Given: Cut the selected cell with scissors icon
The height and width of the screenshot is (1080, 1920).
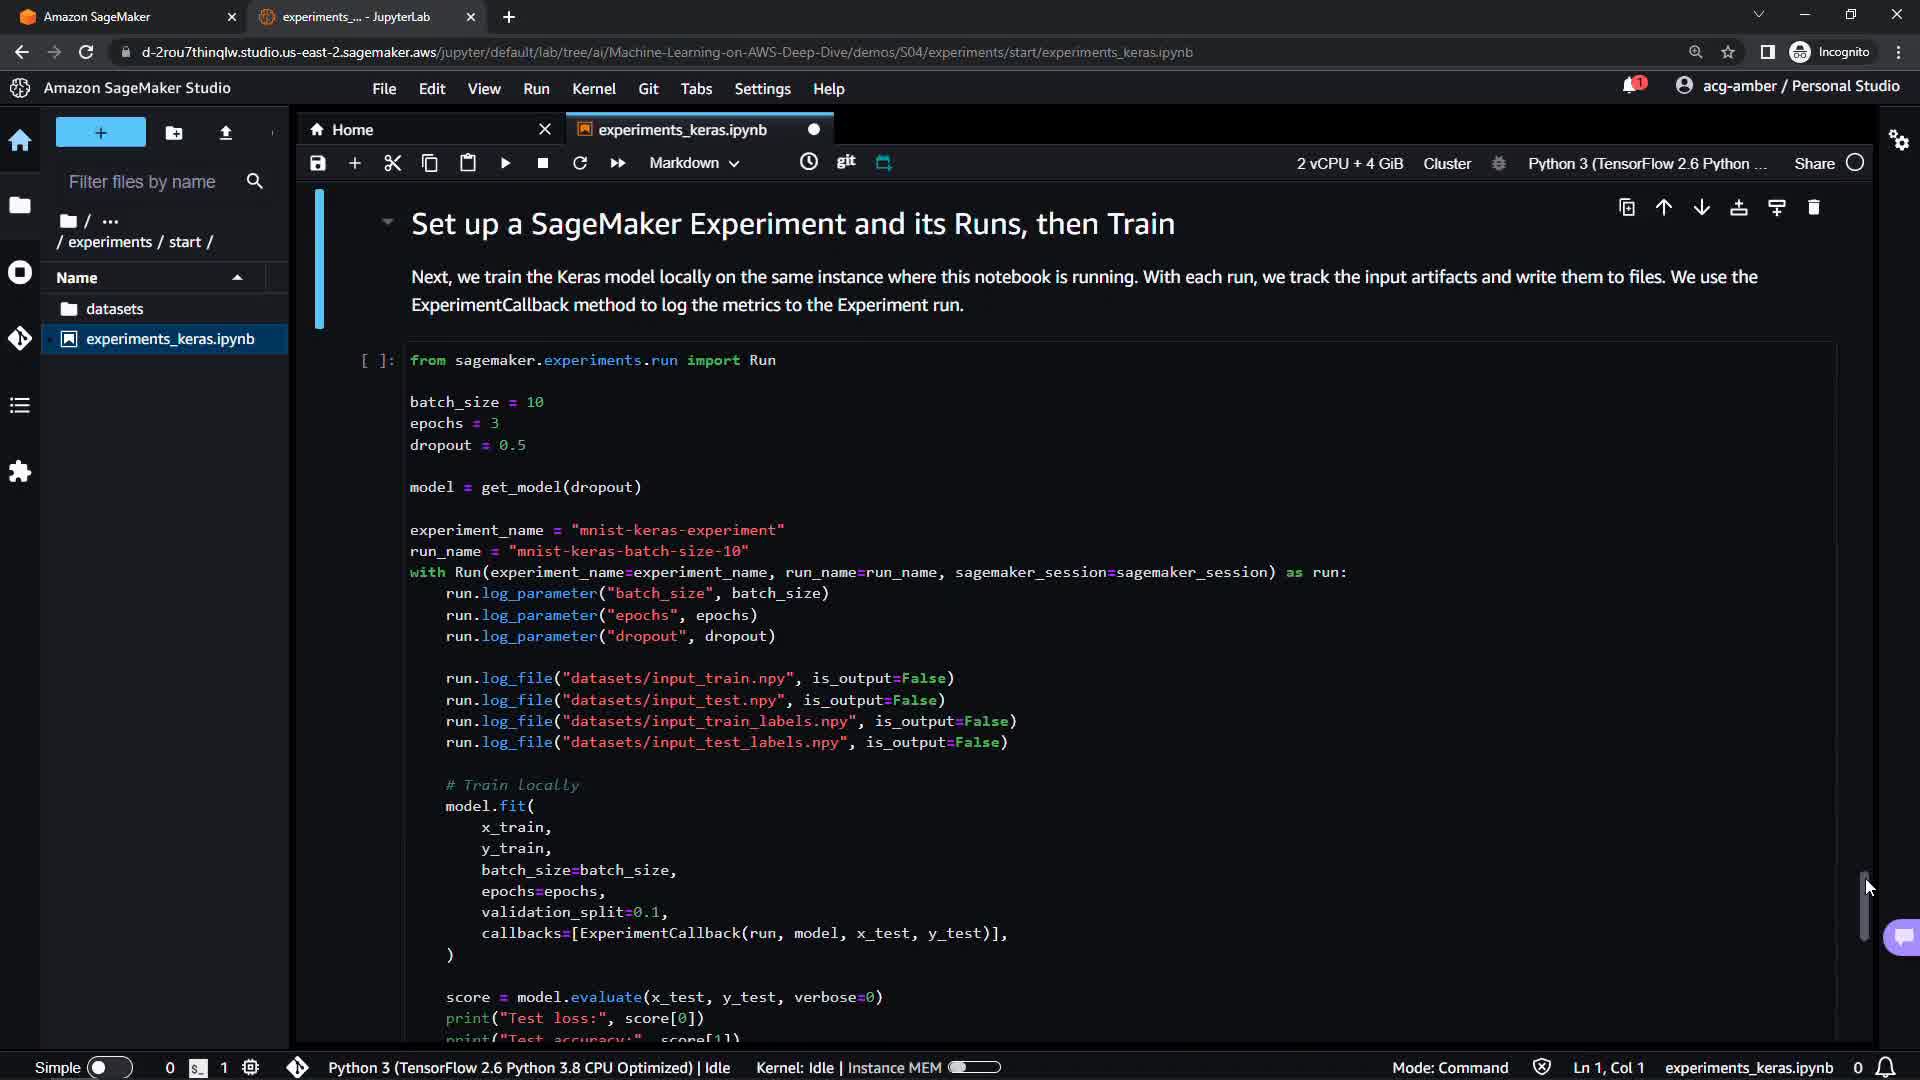Looking at the screenshot, I should (392, 163).
